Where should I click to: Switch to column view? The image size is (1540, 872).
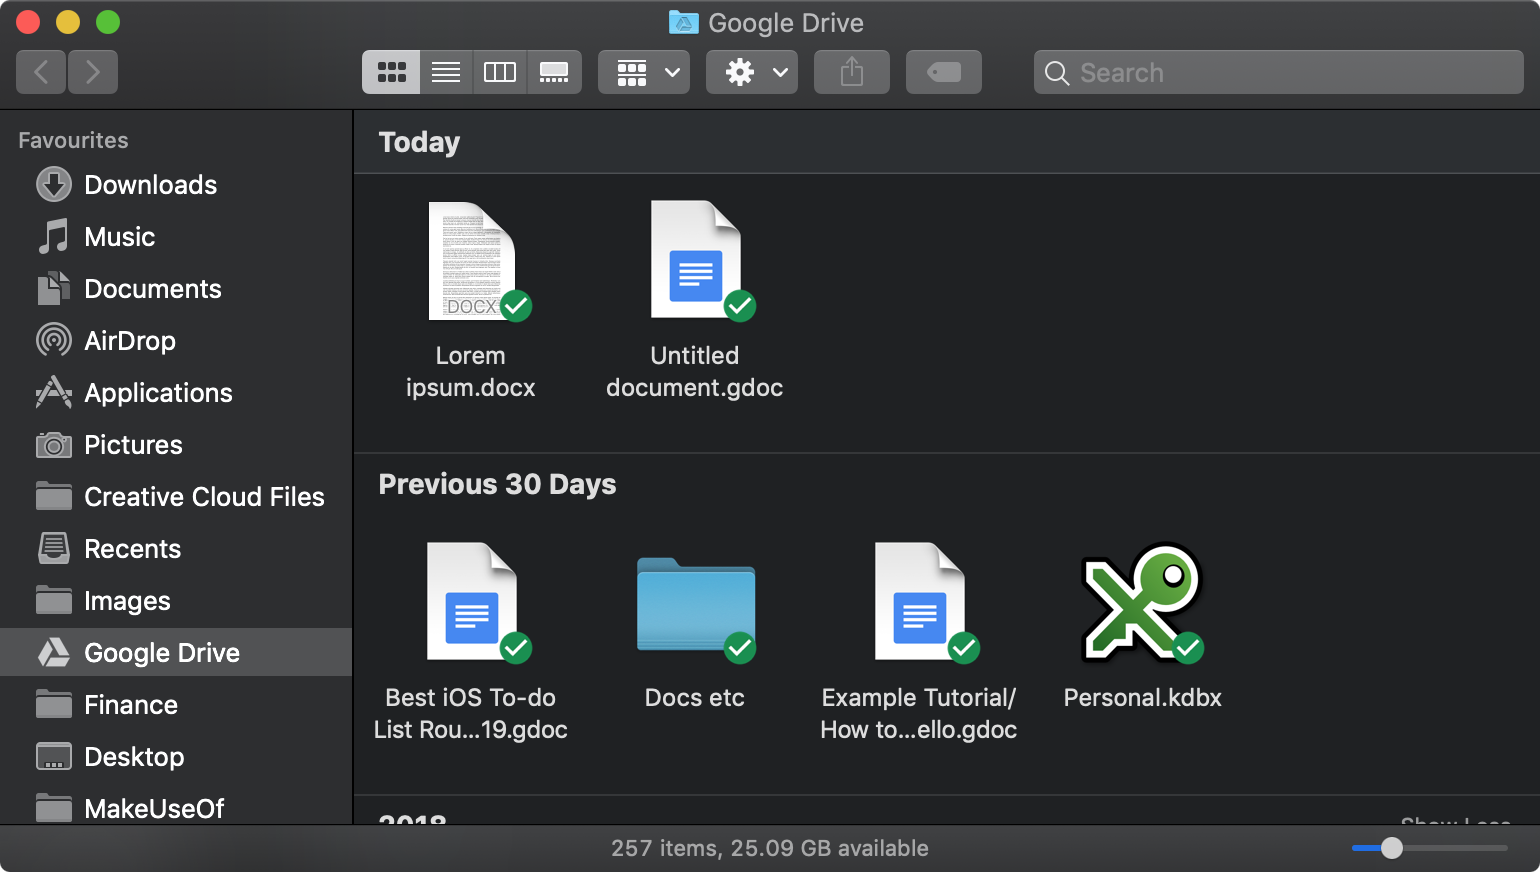[x=500, y=72]
